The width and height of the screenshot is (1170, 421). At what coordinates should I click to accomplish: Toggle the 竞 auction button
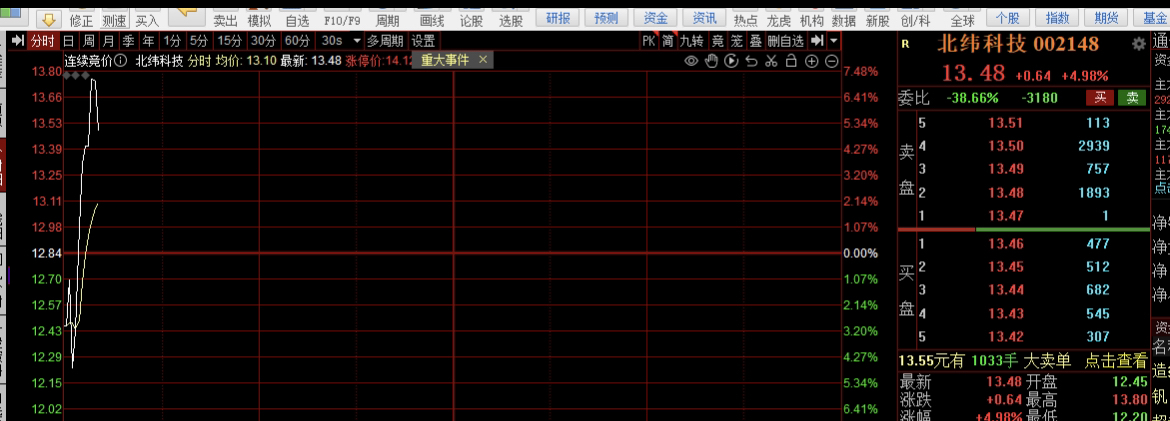click(x=717, y=41)
